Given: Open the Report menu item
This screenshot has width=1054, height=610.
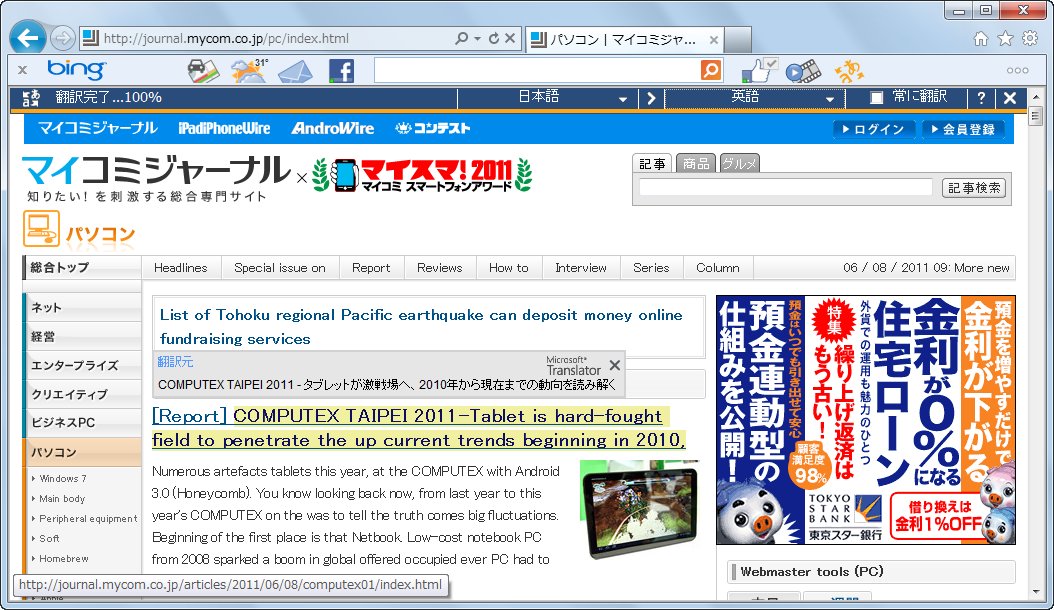Looking at the screenshot, I should (371, 268).
